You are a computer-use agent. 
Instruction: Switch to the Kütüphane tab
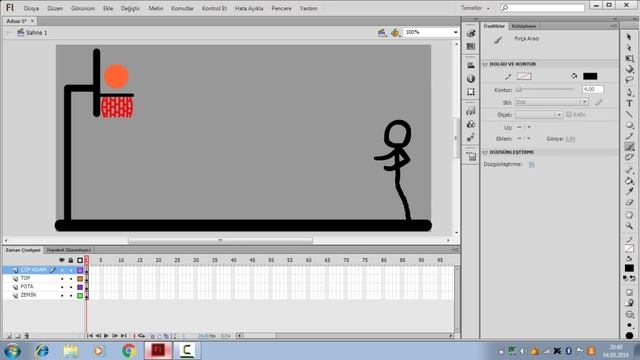pyautogui.click(x=524, y=26)
